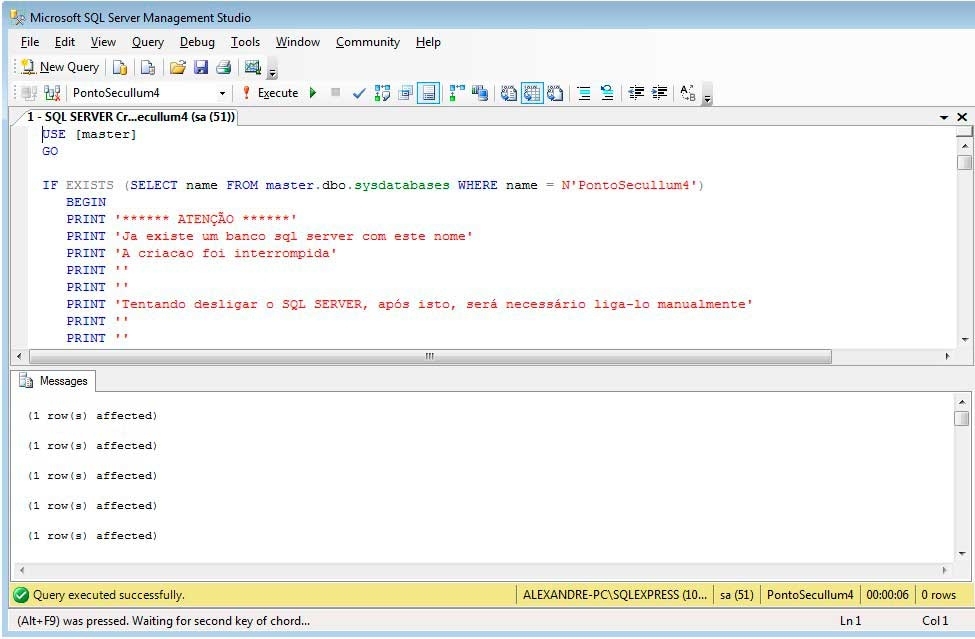Save the script with the floppy disk icon
This screenshot has height=639, width=975.
[201, 67]
